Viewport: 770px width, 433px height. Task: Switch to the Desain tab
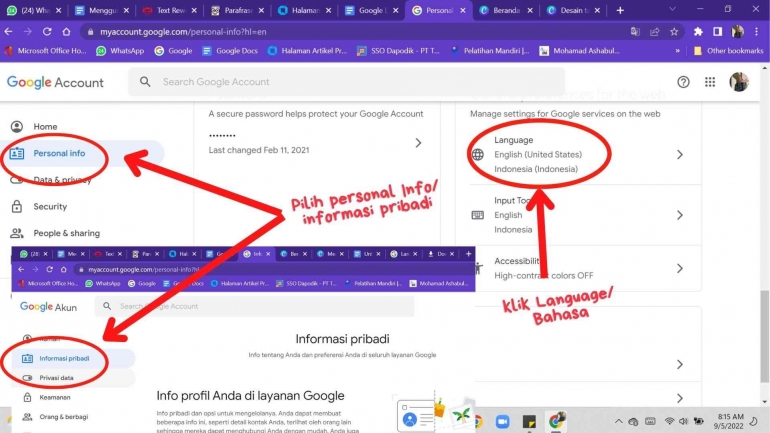pyautogui.click(x=573, y=10)
